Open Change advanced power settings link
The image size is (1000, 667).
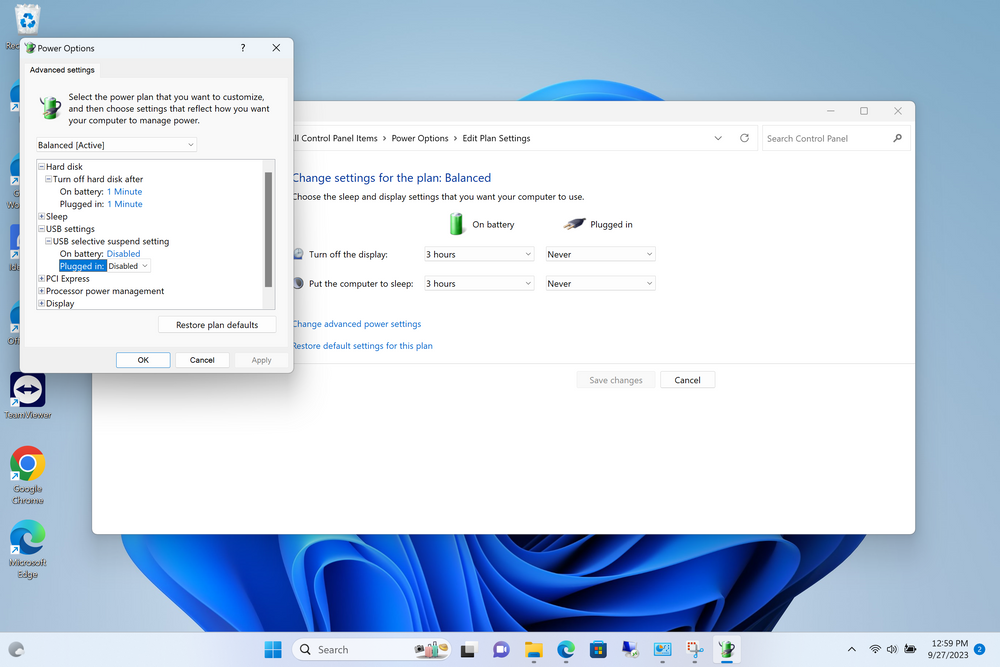coord(354,323)
